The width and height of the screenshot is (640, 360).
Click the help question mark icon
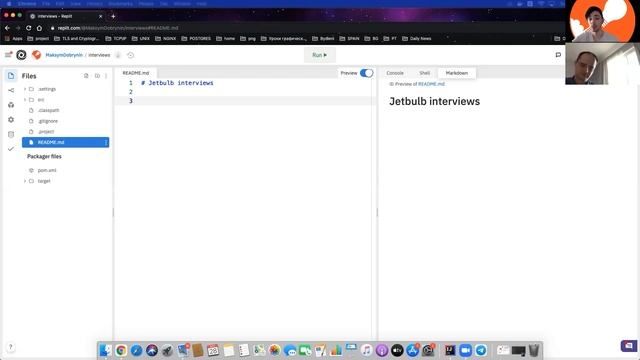[11, 347]
